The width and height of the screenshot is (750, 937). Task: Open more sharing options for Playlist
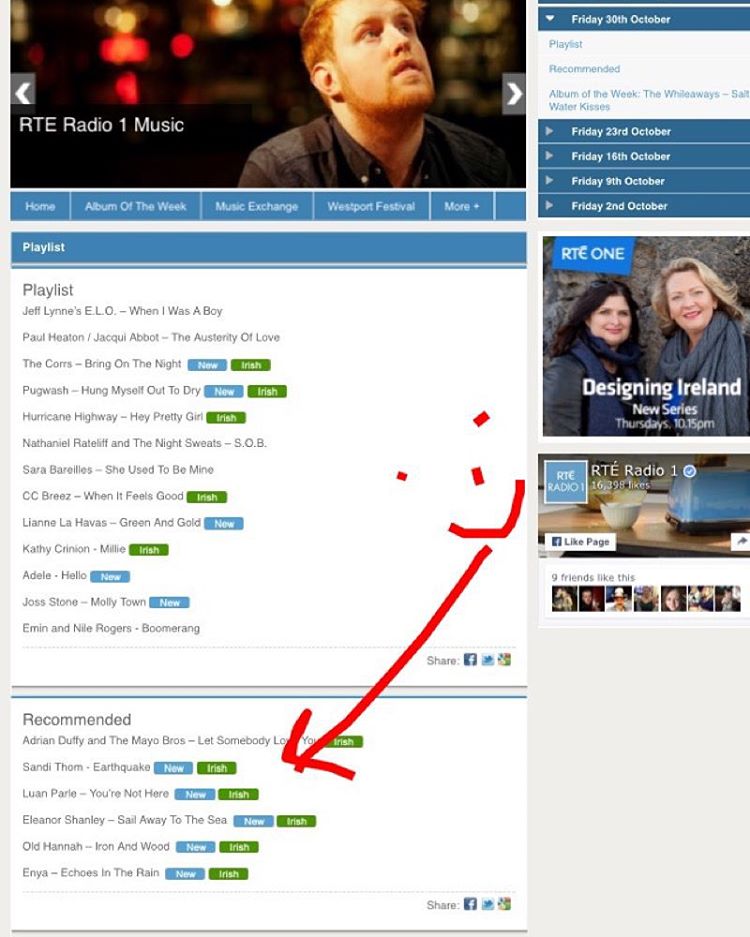tap(504, 660)
